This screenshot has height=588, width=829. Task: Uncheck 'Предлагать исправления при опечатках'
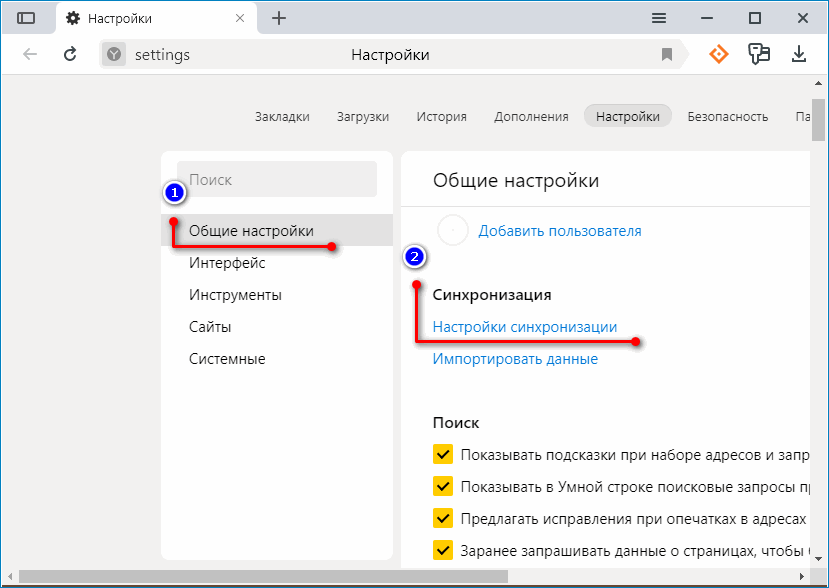tap(443, 518)
